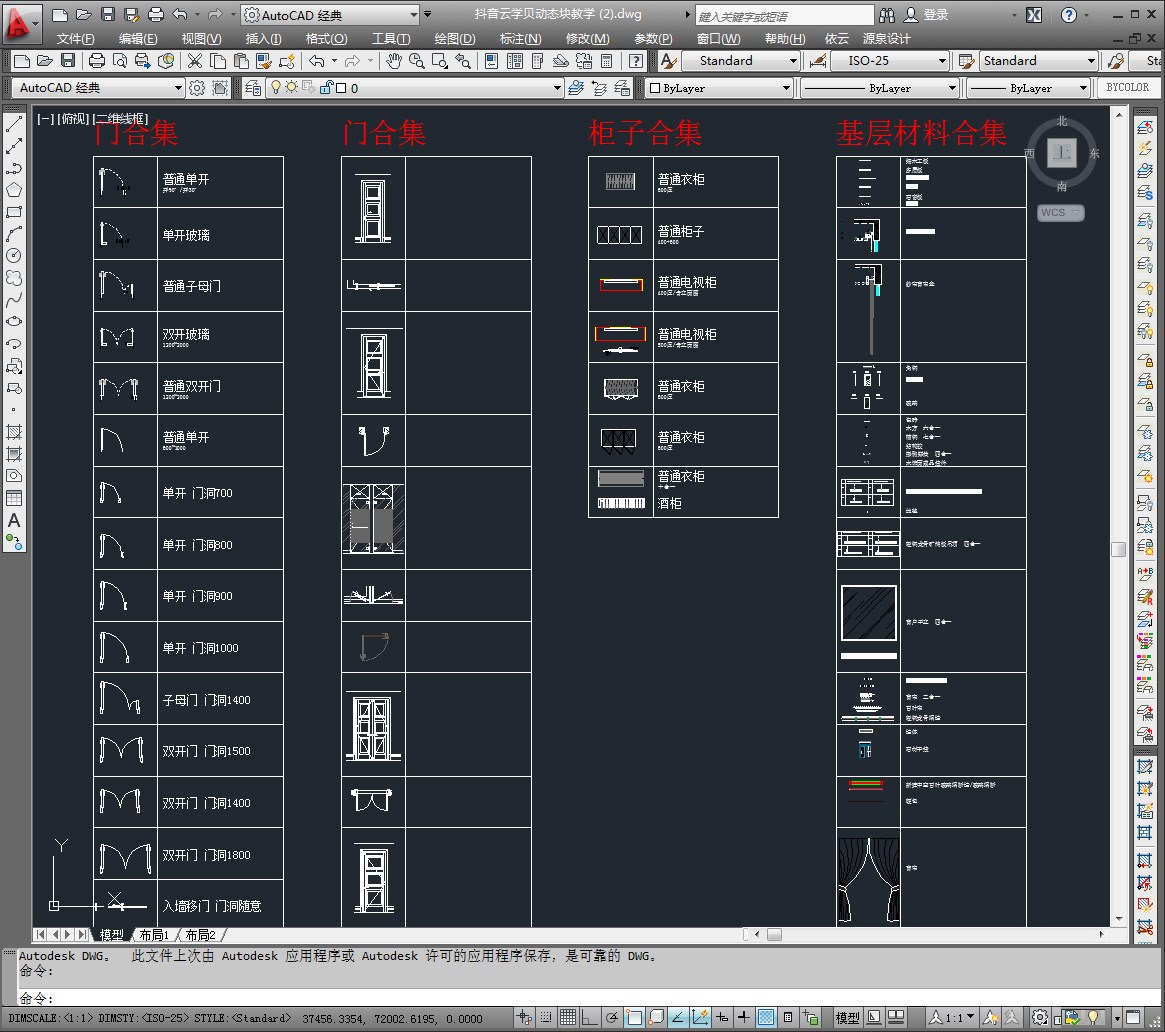Image resolution: width=1165 pixels, height=1032 pixels.
Task: Toggle Lineweight display in status bar
Action: 744,1017
